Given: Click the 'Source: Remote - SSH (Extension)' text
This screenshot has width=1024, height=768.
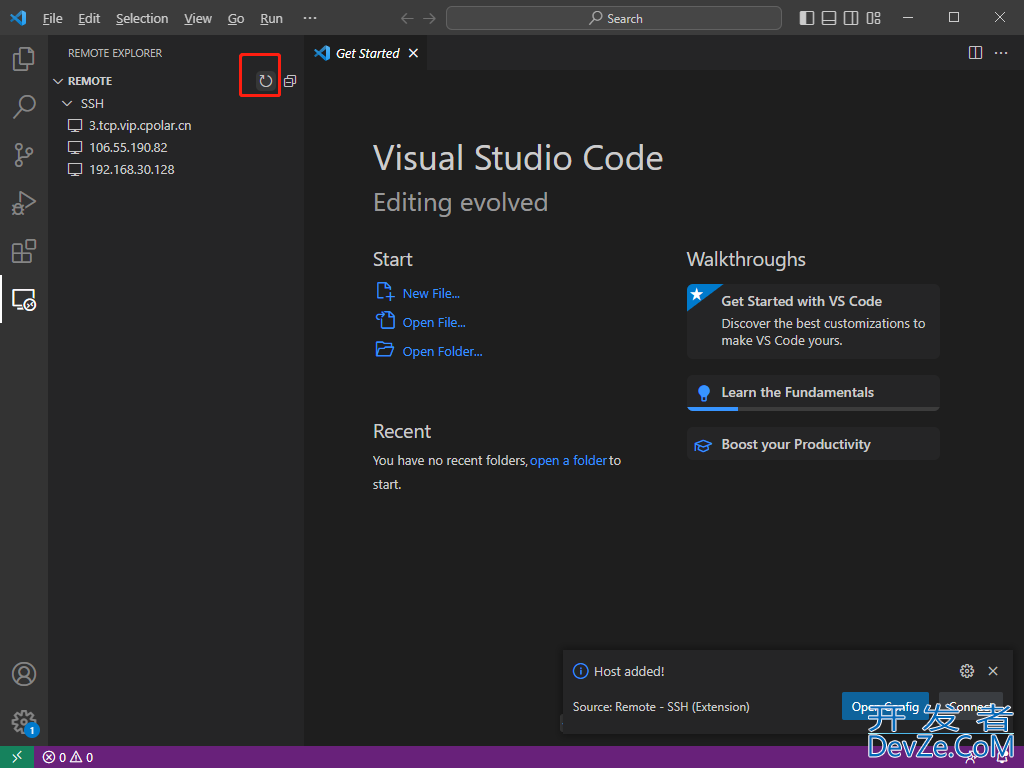Looking at the screenshot, I should (661, 707).
